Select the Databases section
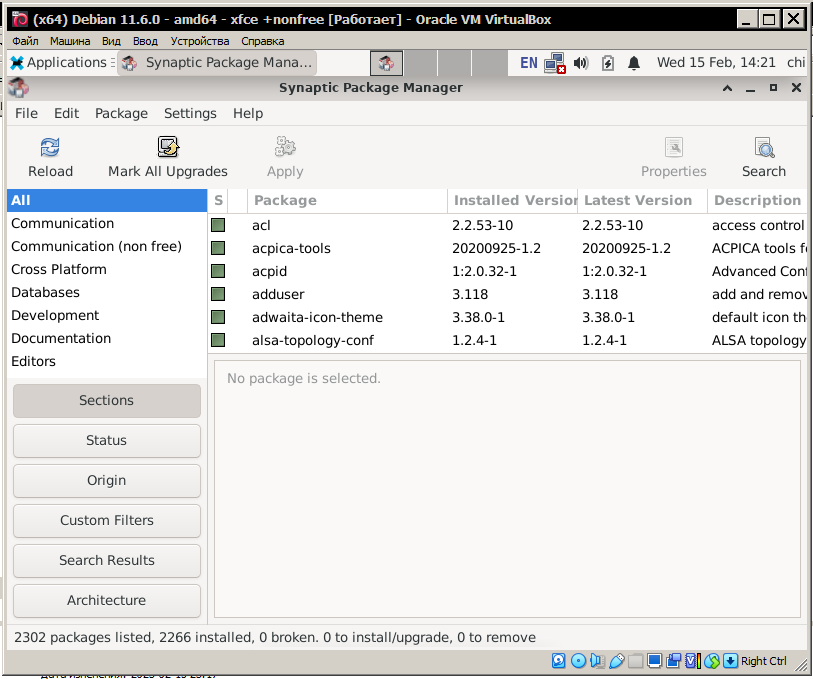Image resolution: width=813 pixels, height=679 pixels. pyautogui.click(x=107, y=292)
